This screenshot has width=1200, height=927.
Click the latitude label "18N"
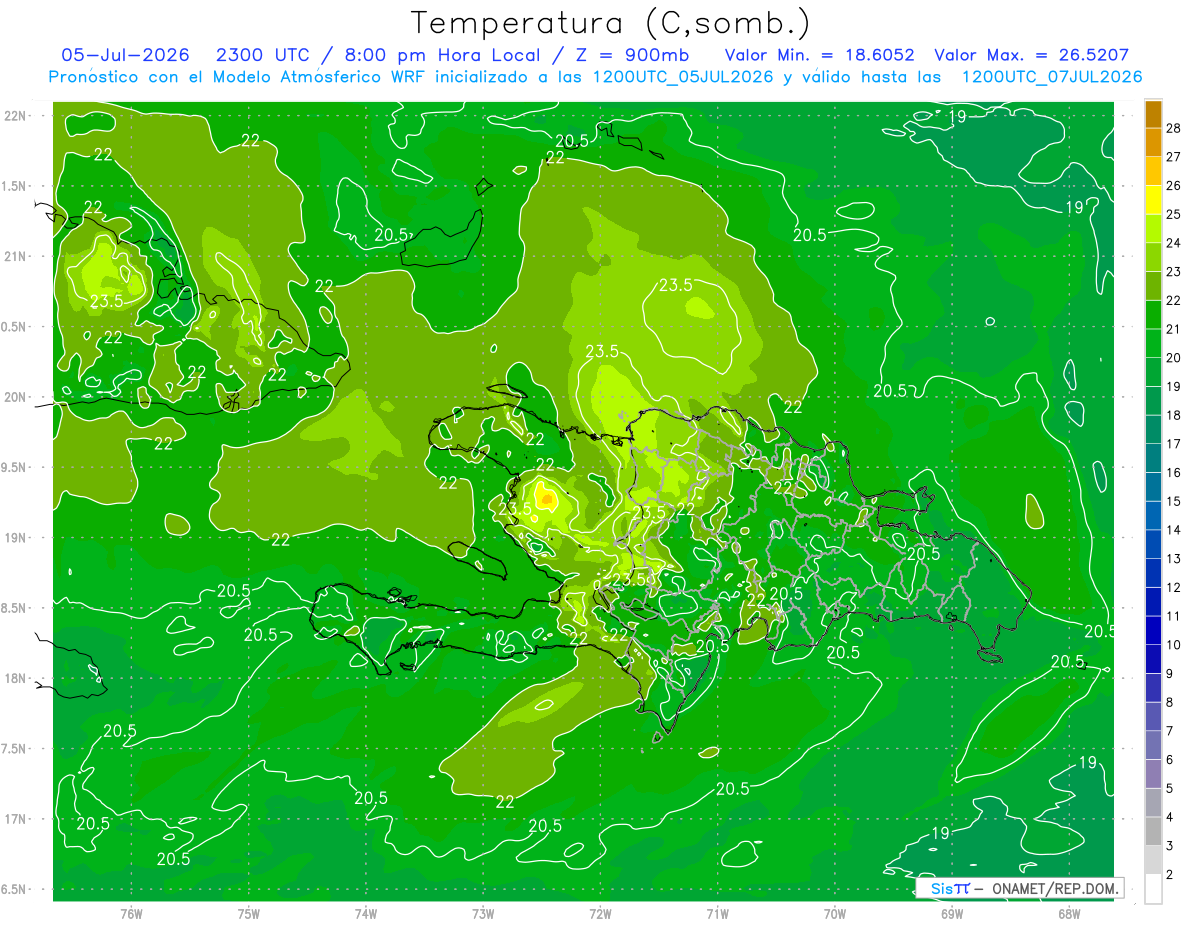pos(15,679)
